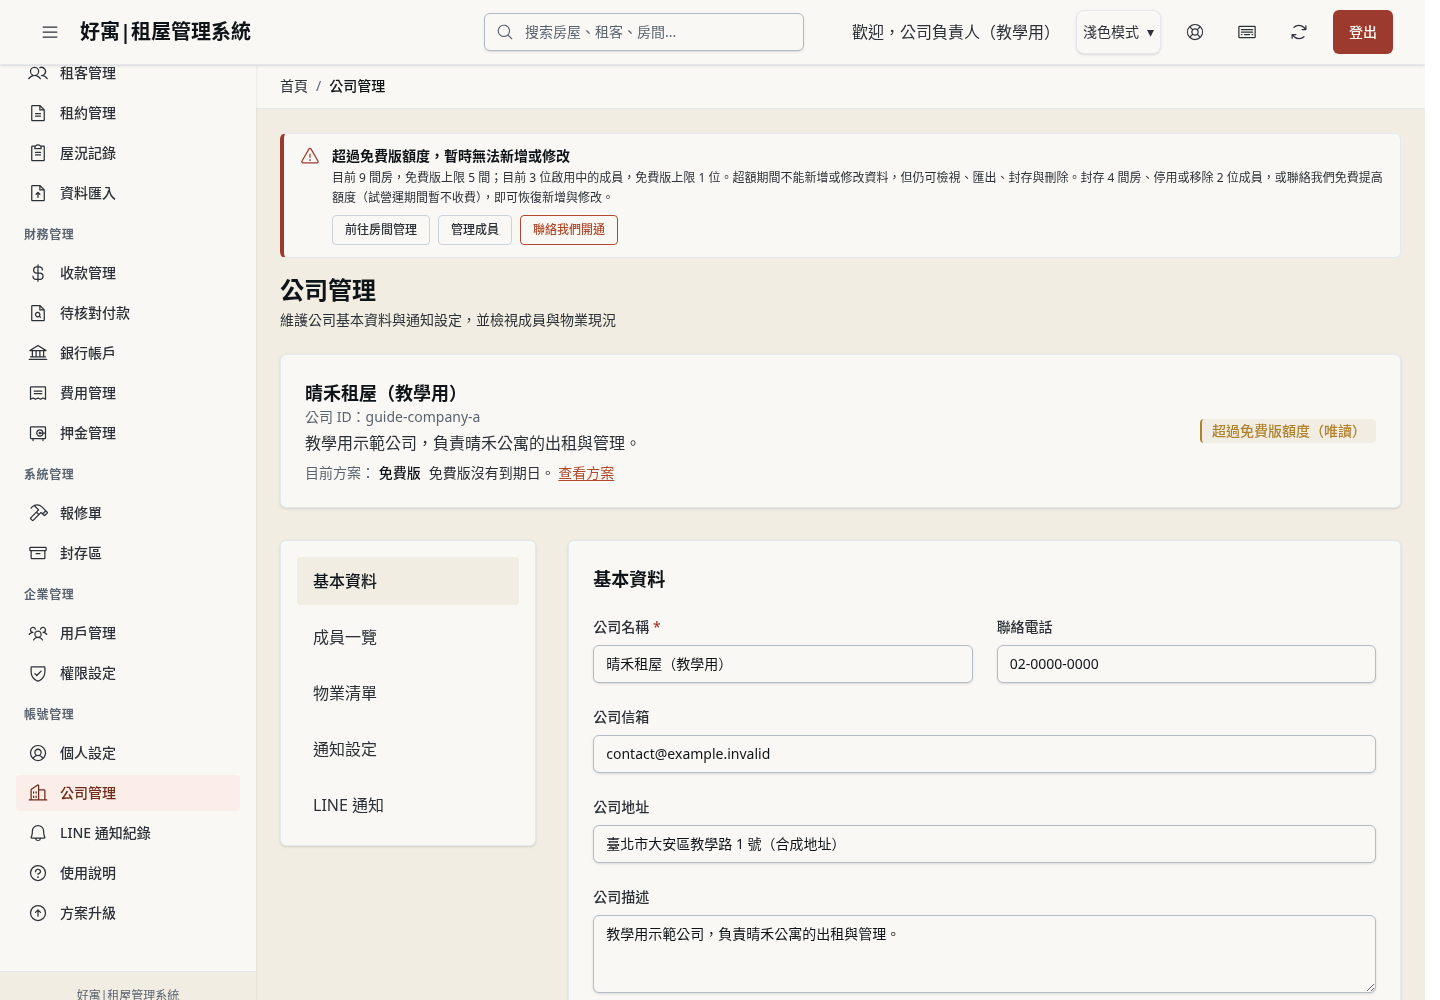Click the 公司名稱 input field

click(x=783, y=664)
